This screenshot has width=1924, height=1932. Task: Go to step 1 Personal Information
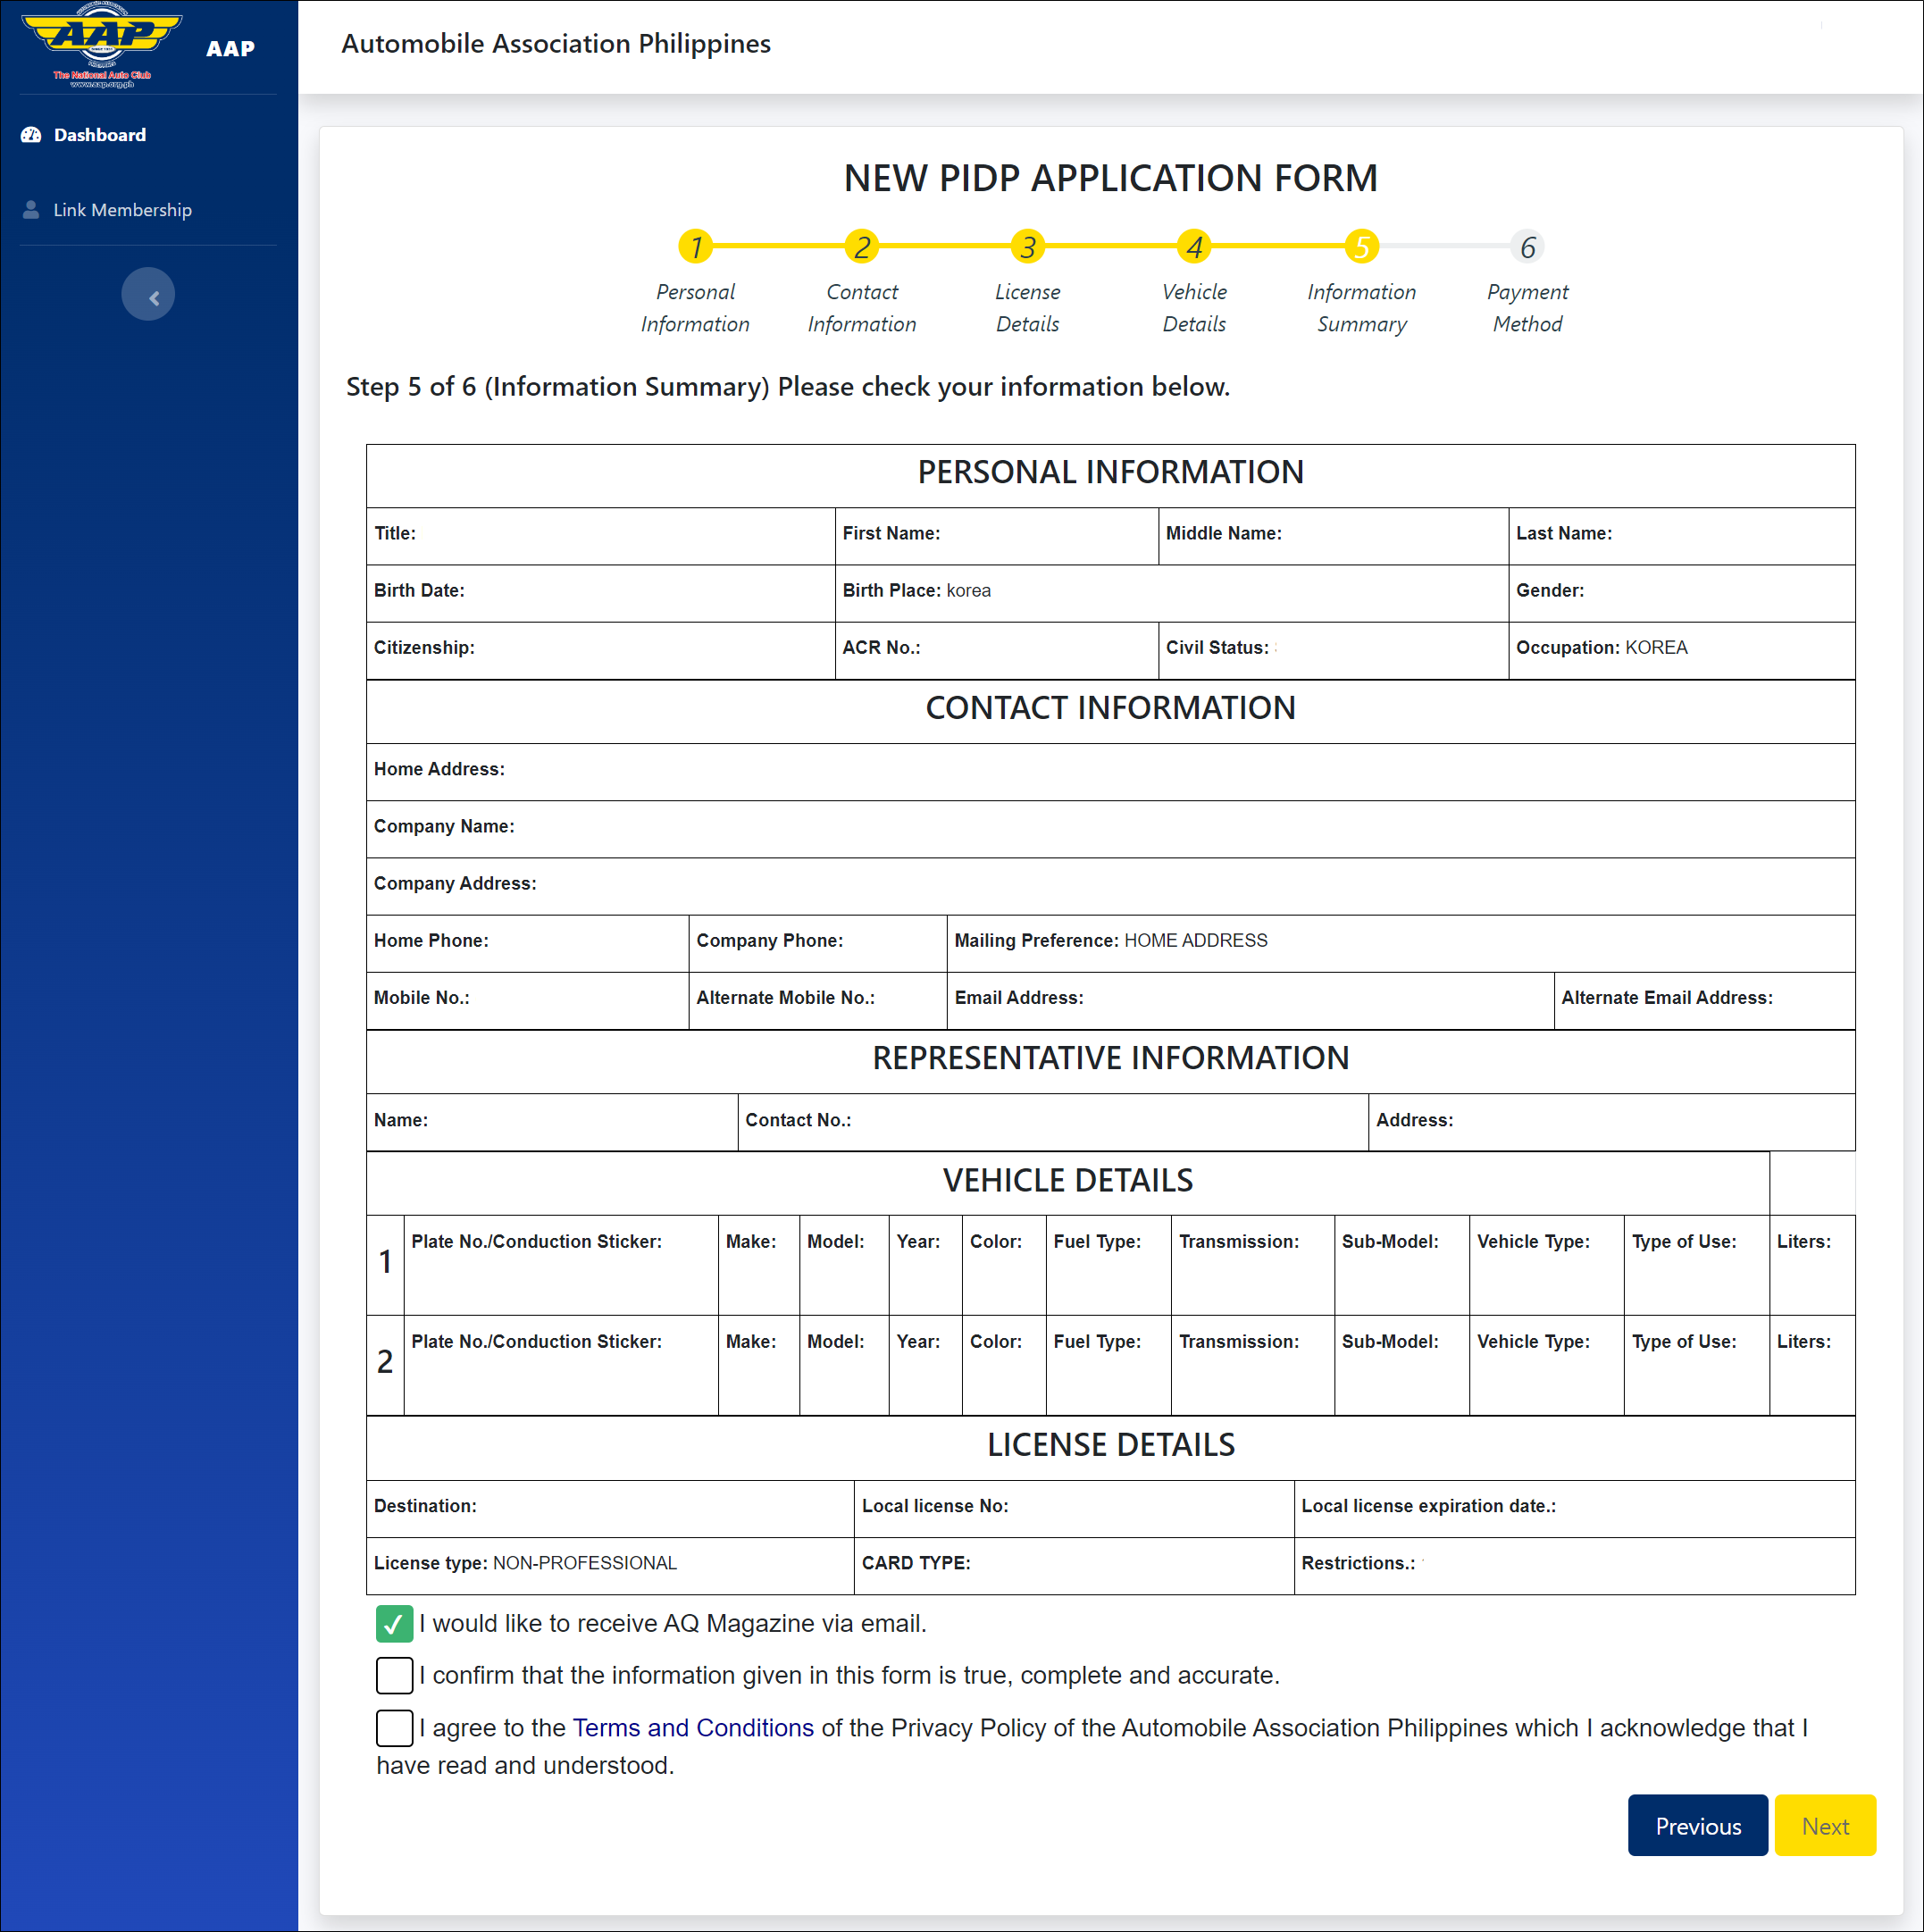[695, 247]
